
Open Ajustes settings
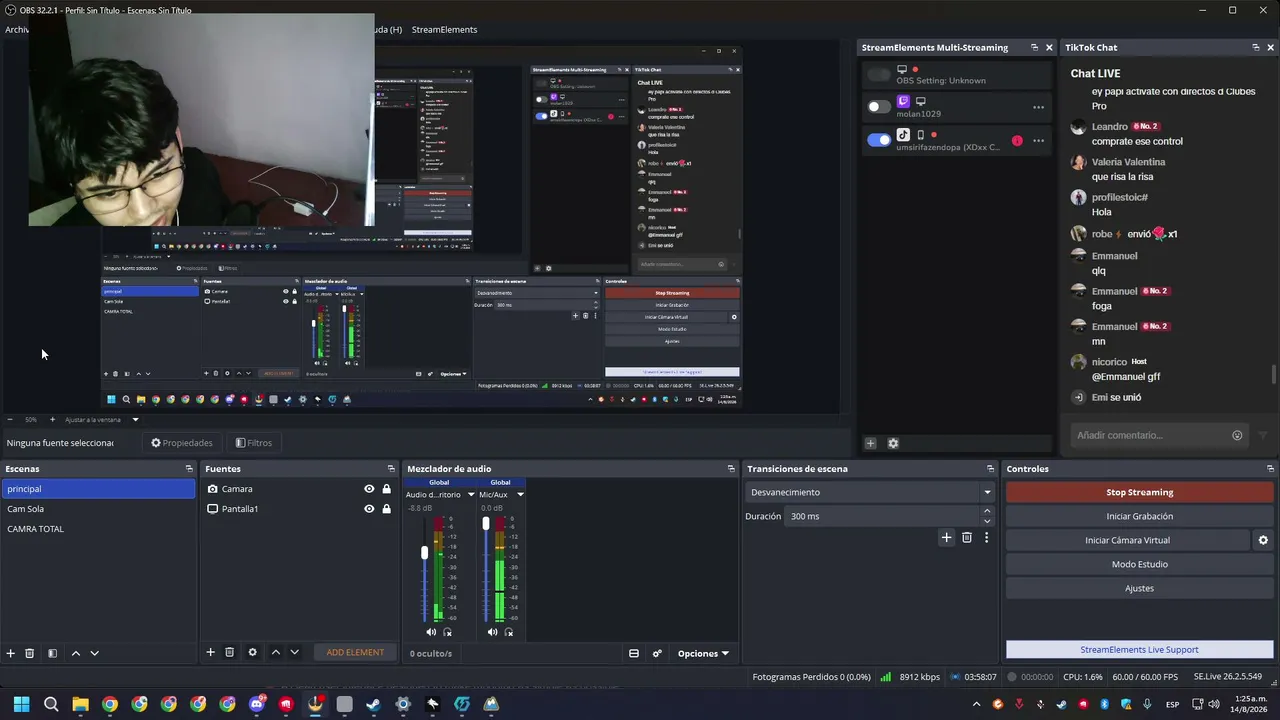click(x=1139, y=588)
